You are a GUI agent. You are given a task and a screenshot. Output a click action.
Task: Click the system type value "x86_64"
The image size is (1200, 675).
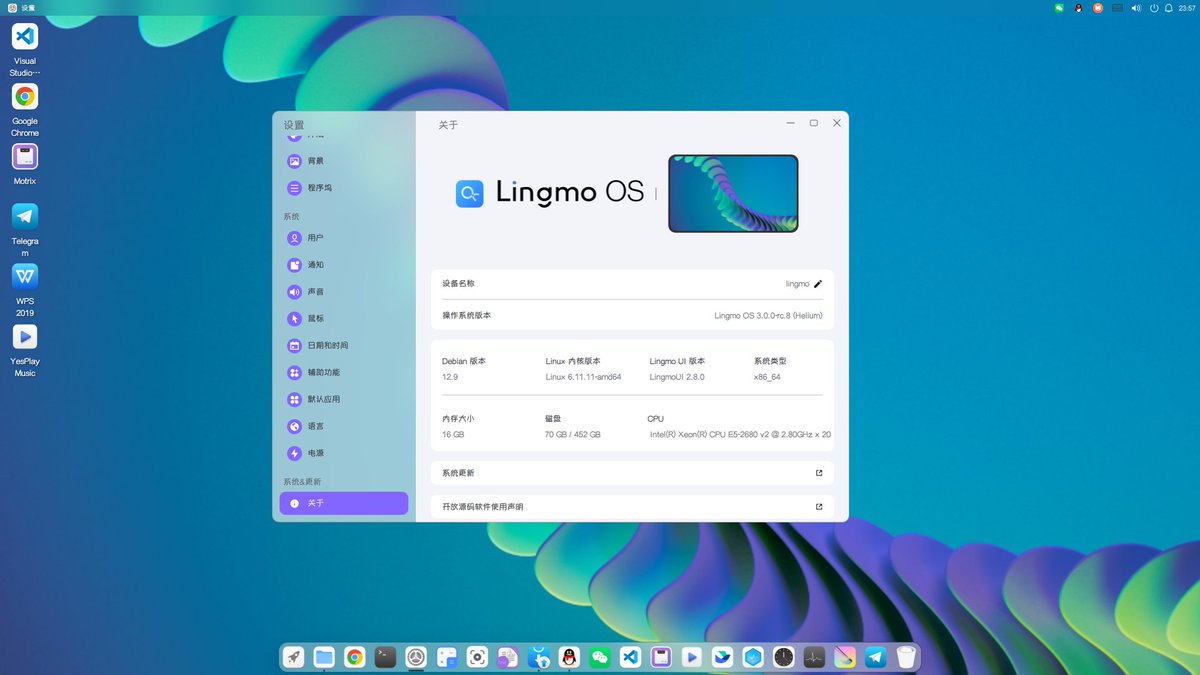[x=767, y=378]
